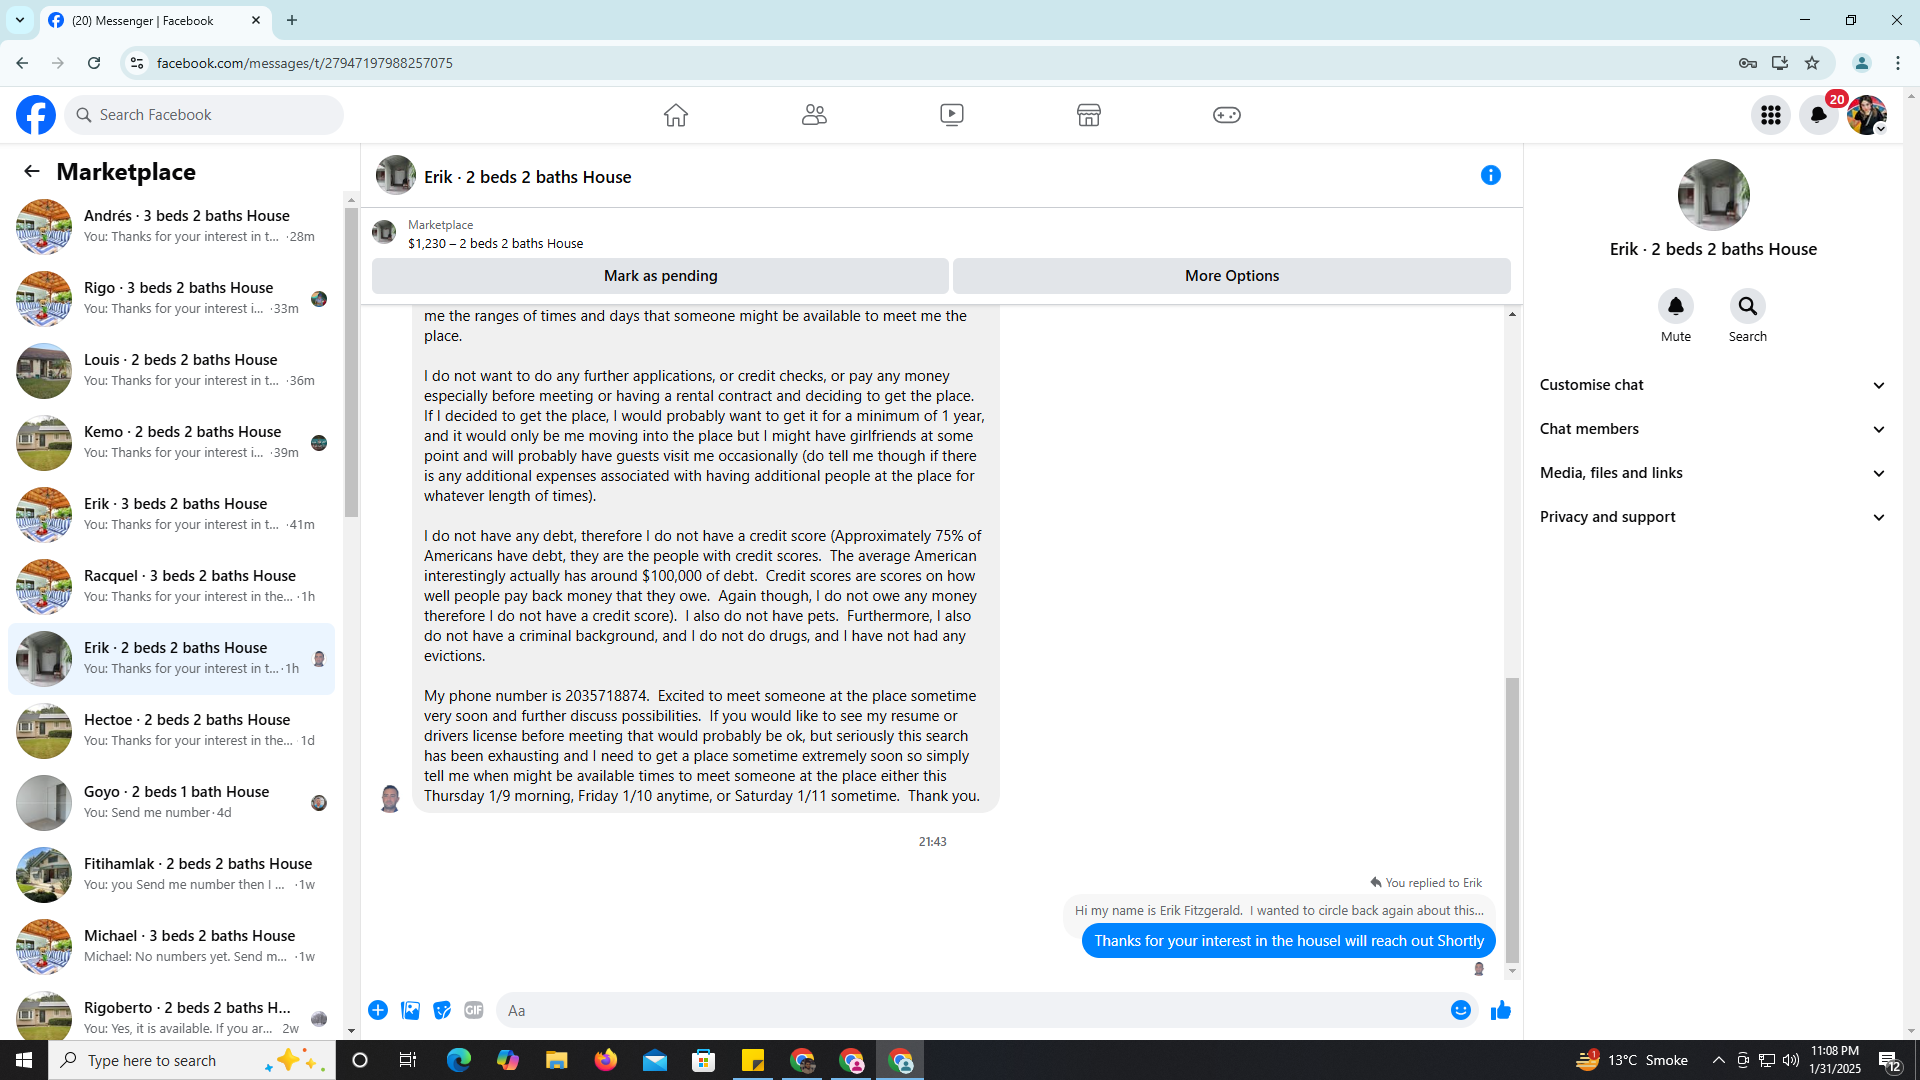Open the account profile menu avatar
The height and width of the screenshot is (1080, 1920).
tap(1867, 115)
